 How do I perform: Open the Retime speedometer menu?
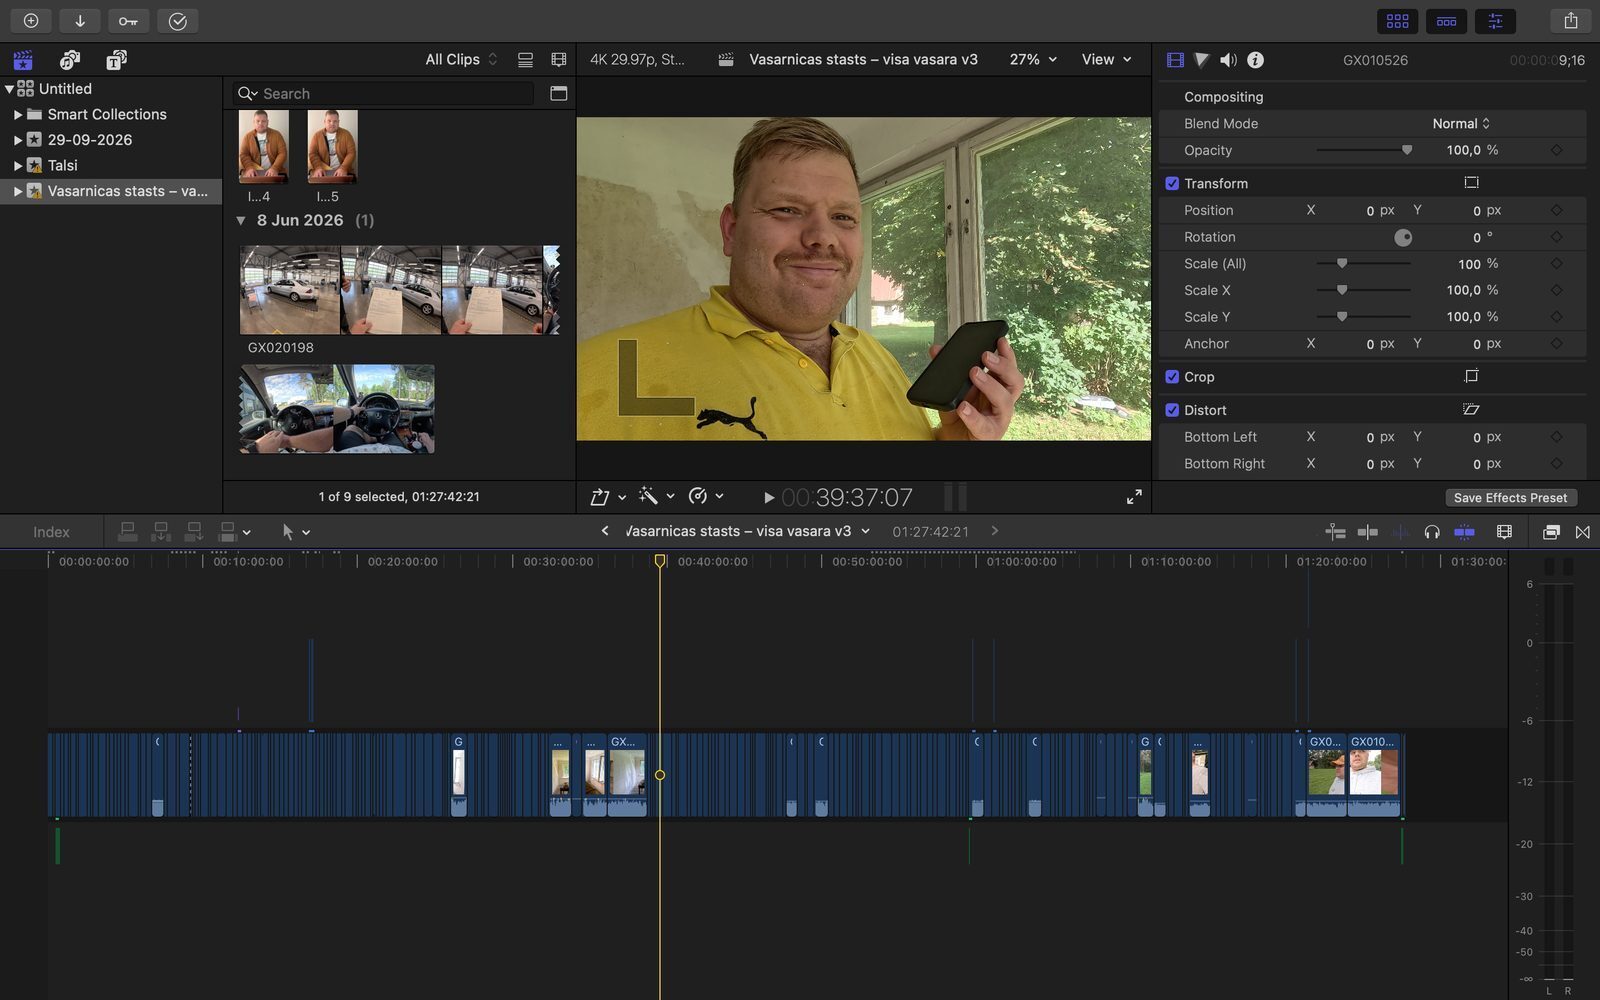tap(705, 496)
